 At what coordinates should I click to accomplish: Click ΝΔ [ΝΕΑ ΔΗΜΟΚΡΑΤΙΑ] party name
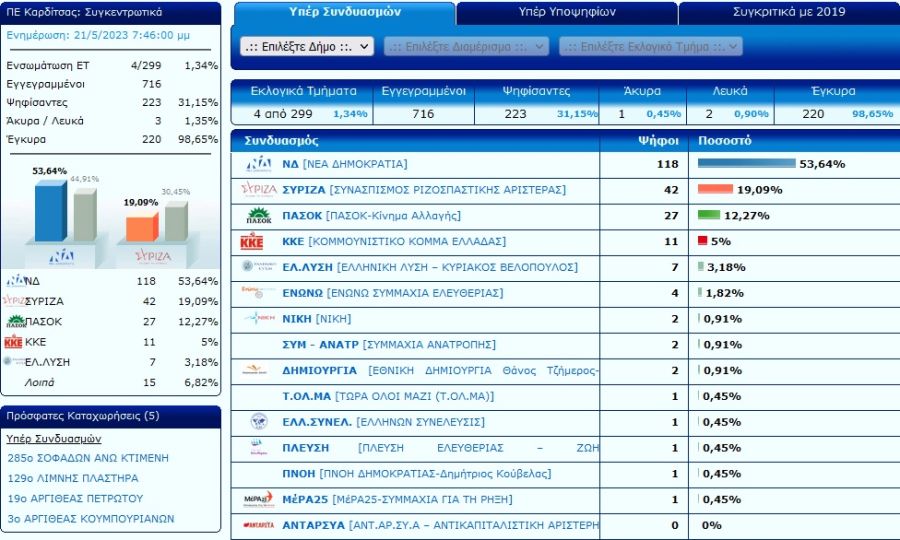coord(344,164)
